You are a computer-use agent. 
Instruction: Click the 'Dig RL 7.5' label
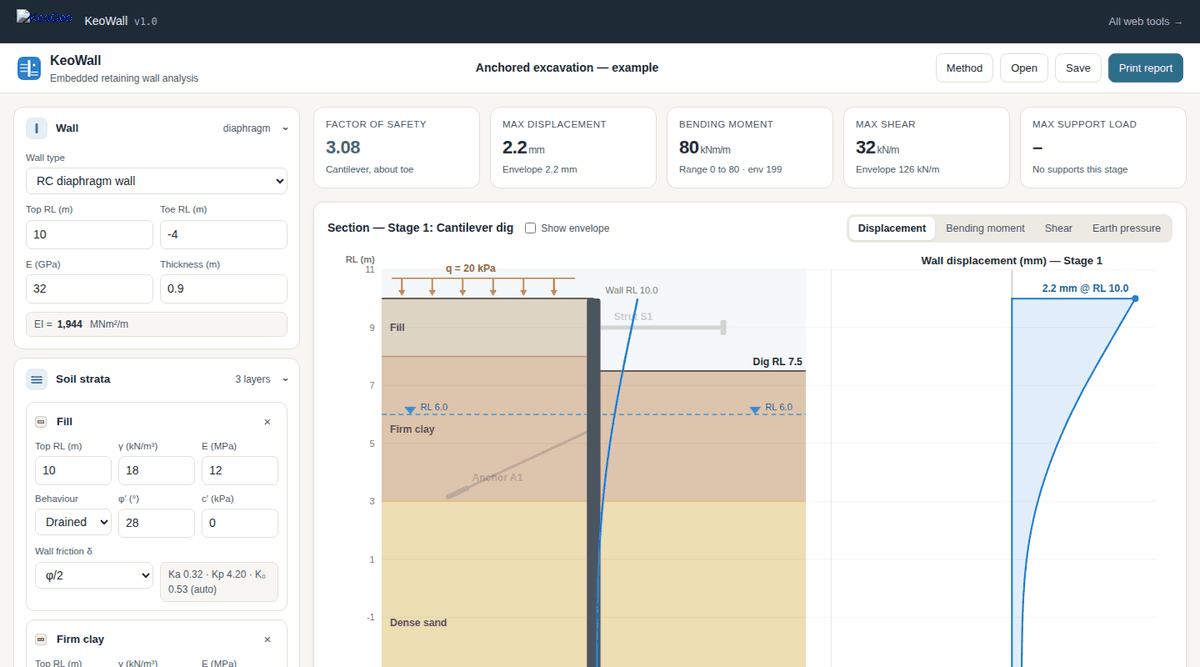777,362
